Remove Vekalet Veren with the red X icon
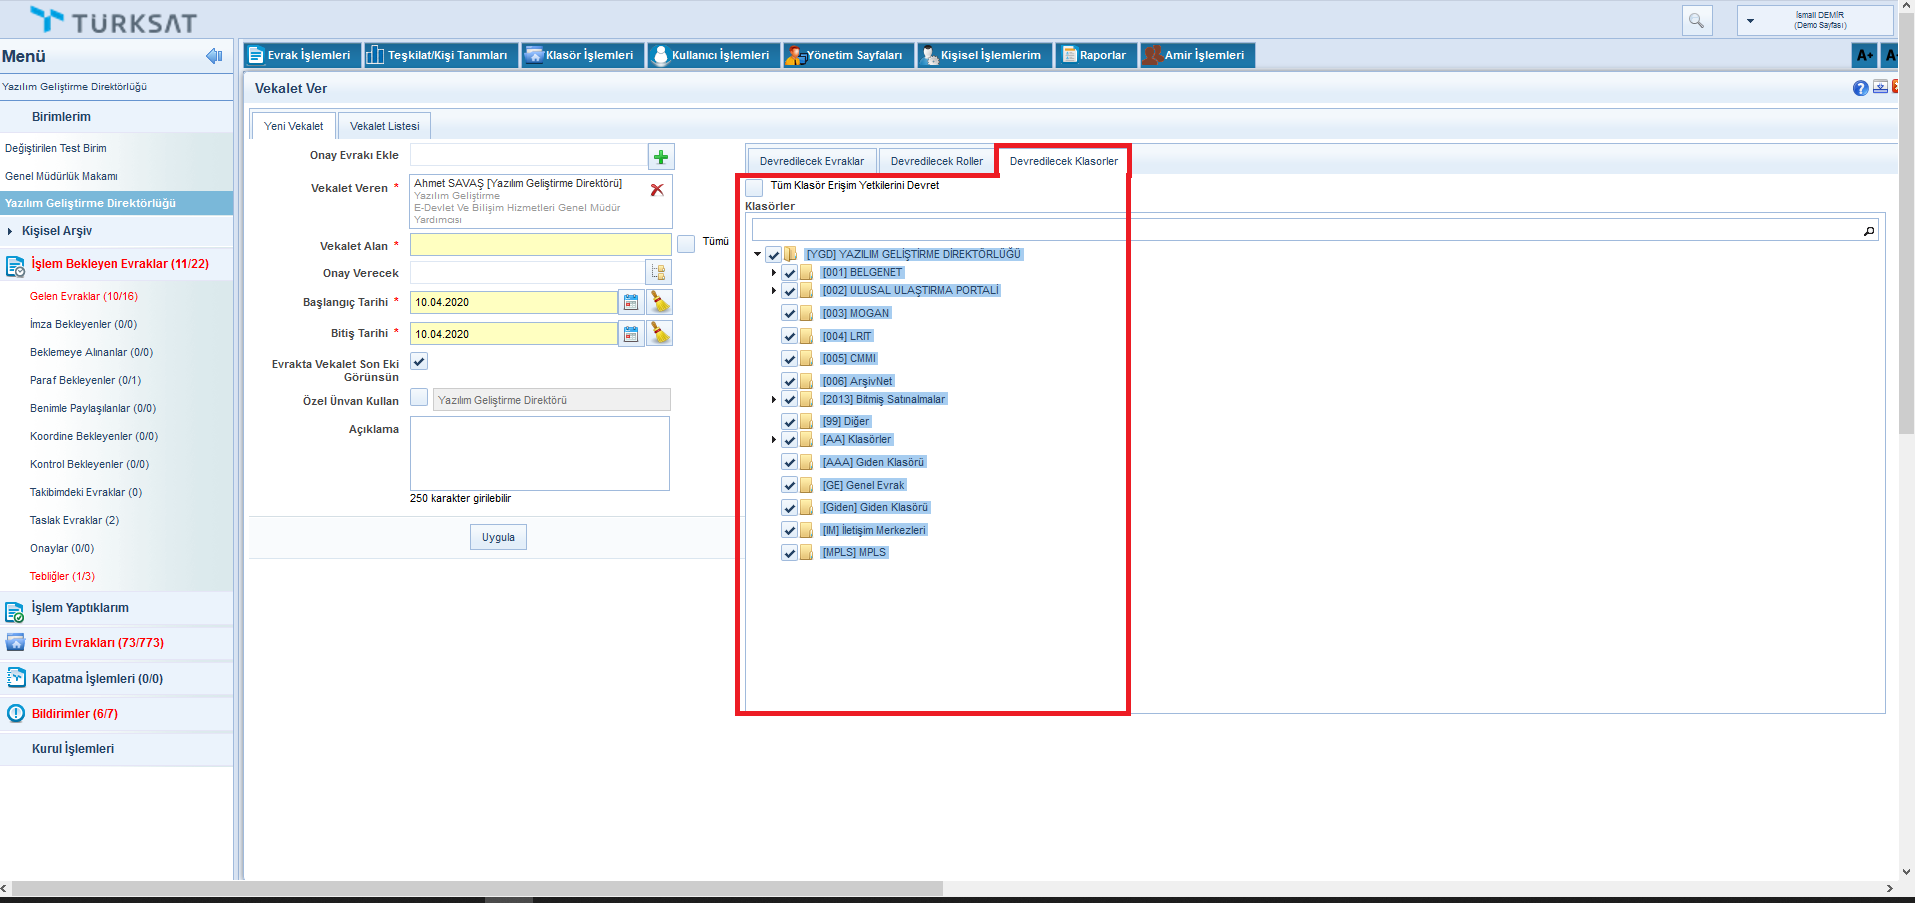This screenshot has width=1915, height=903. coord(657,190)
